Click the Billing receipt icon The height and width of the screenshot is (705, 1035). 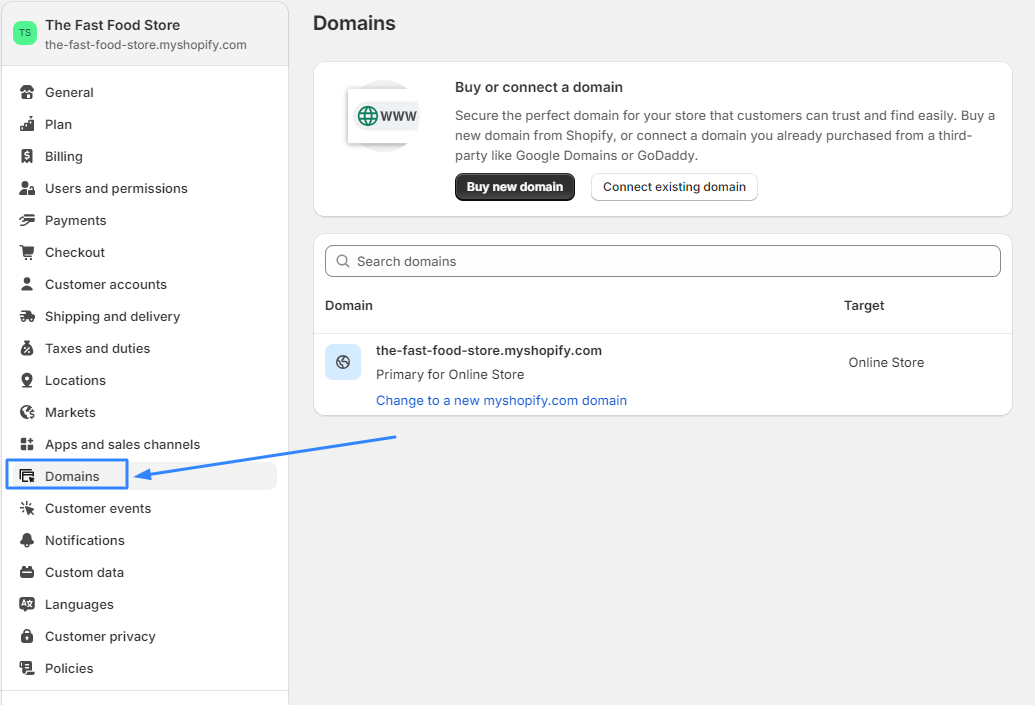27,156
